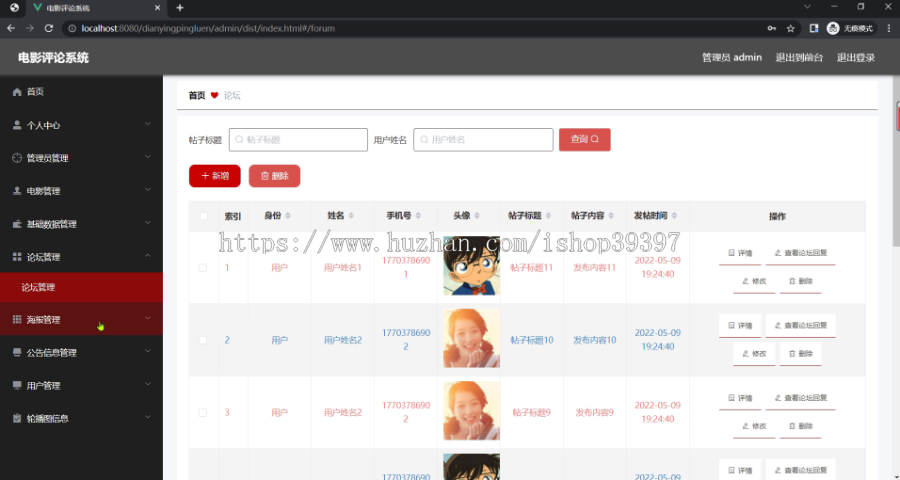Click the icon beside 轮播图信息
900x480 pixels.
coord(17,418)
